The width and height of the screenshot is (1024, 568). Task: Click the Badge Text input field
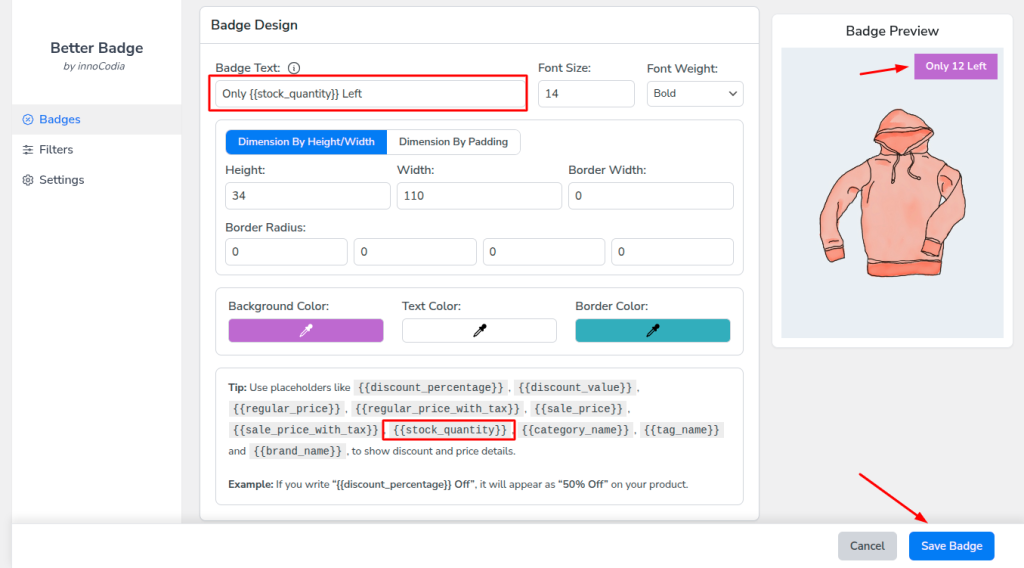click(370, 94)
